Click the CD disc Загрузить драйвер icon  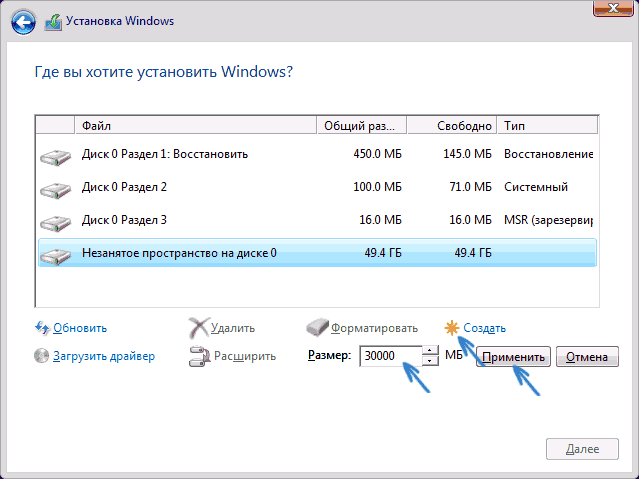click(x=42, y=356)
